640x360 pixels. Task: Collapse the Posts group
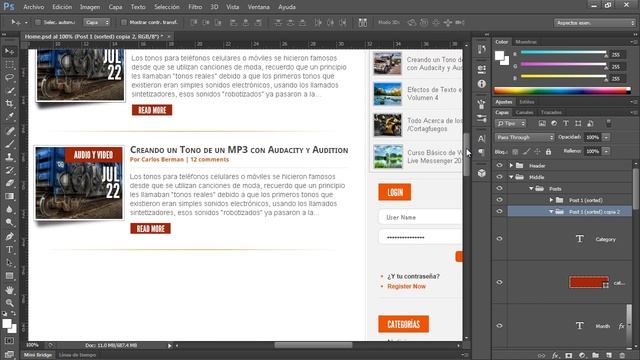click(531, 189)
